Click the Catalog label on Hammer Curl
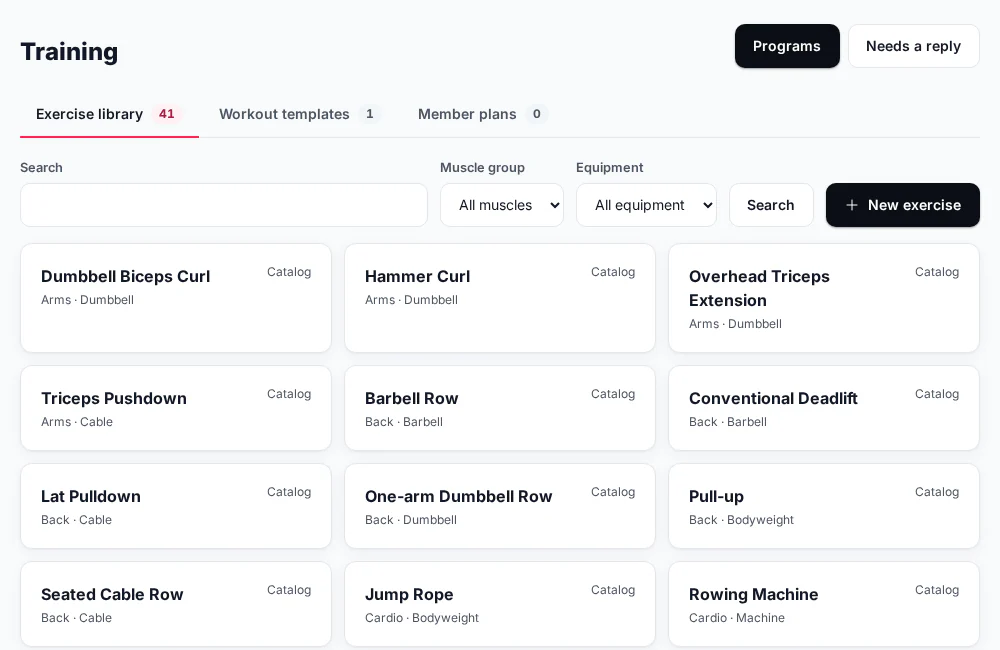1000x650 pixels. (613, 272)
